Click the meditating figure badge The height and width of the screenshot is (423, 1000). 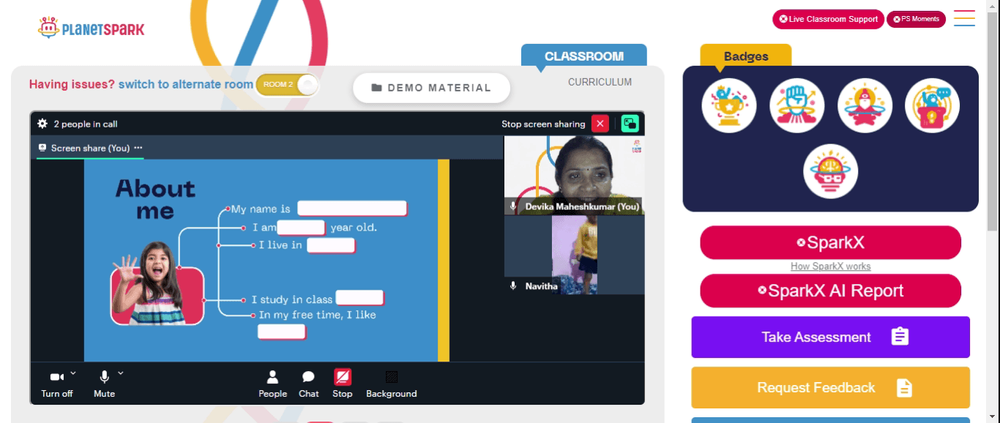click(865, 105)
